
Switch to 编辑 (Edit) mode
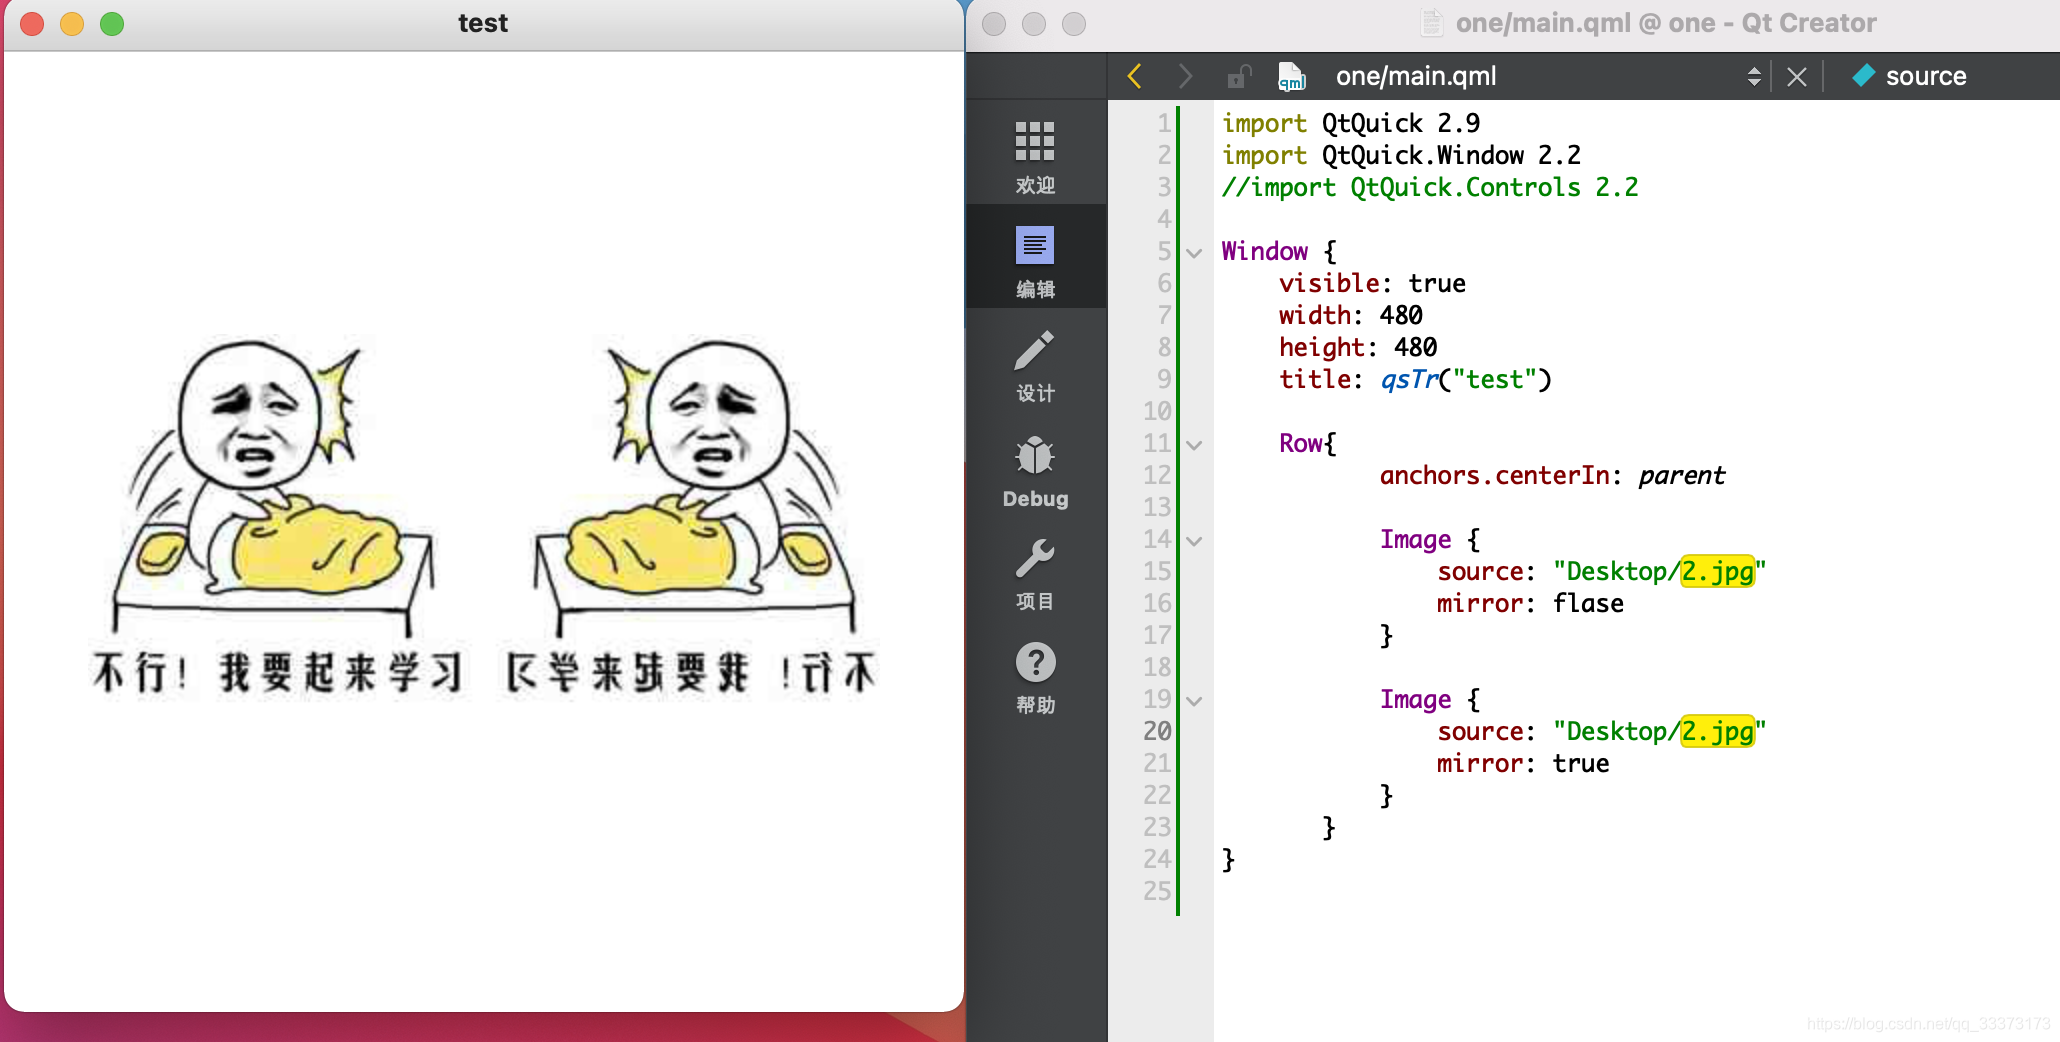[1035, 258]
